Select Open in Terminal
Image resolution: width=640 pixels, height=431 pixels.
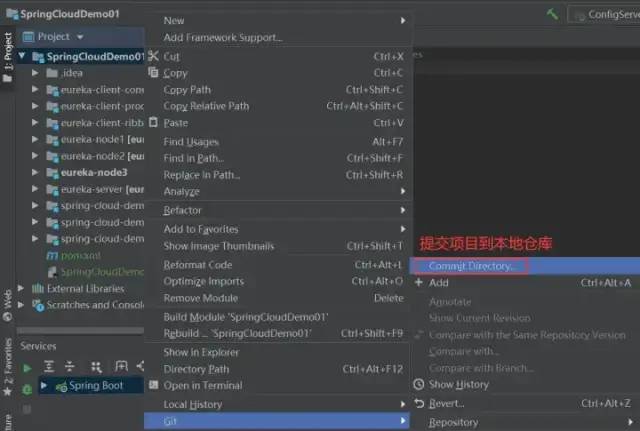coord(279,385)
